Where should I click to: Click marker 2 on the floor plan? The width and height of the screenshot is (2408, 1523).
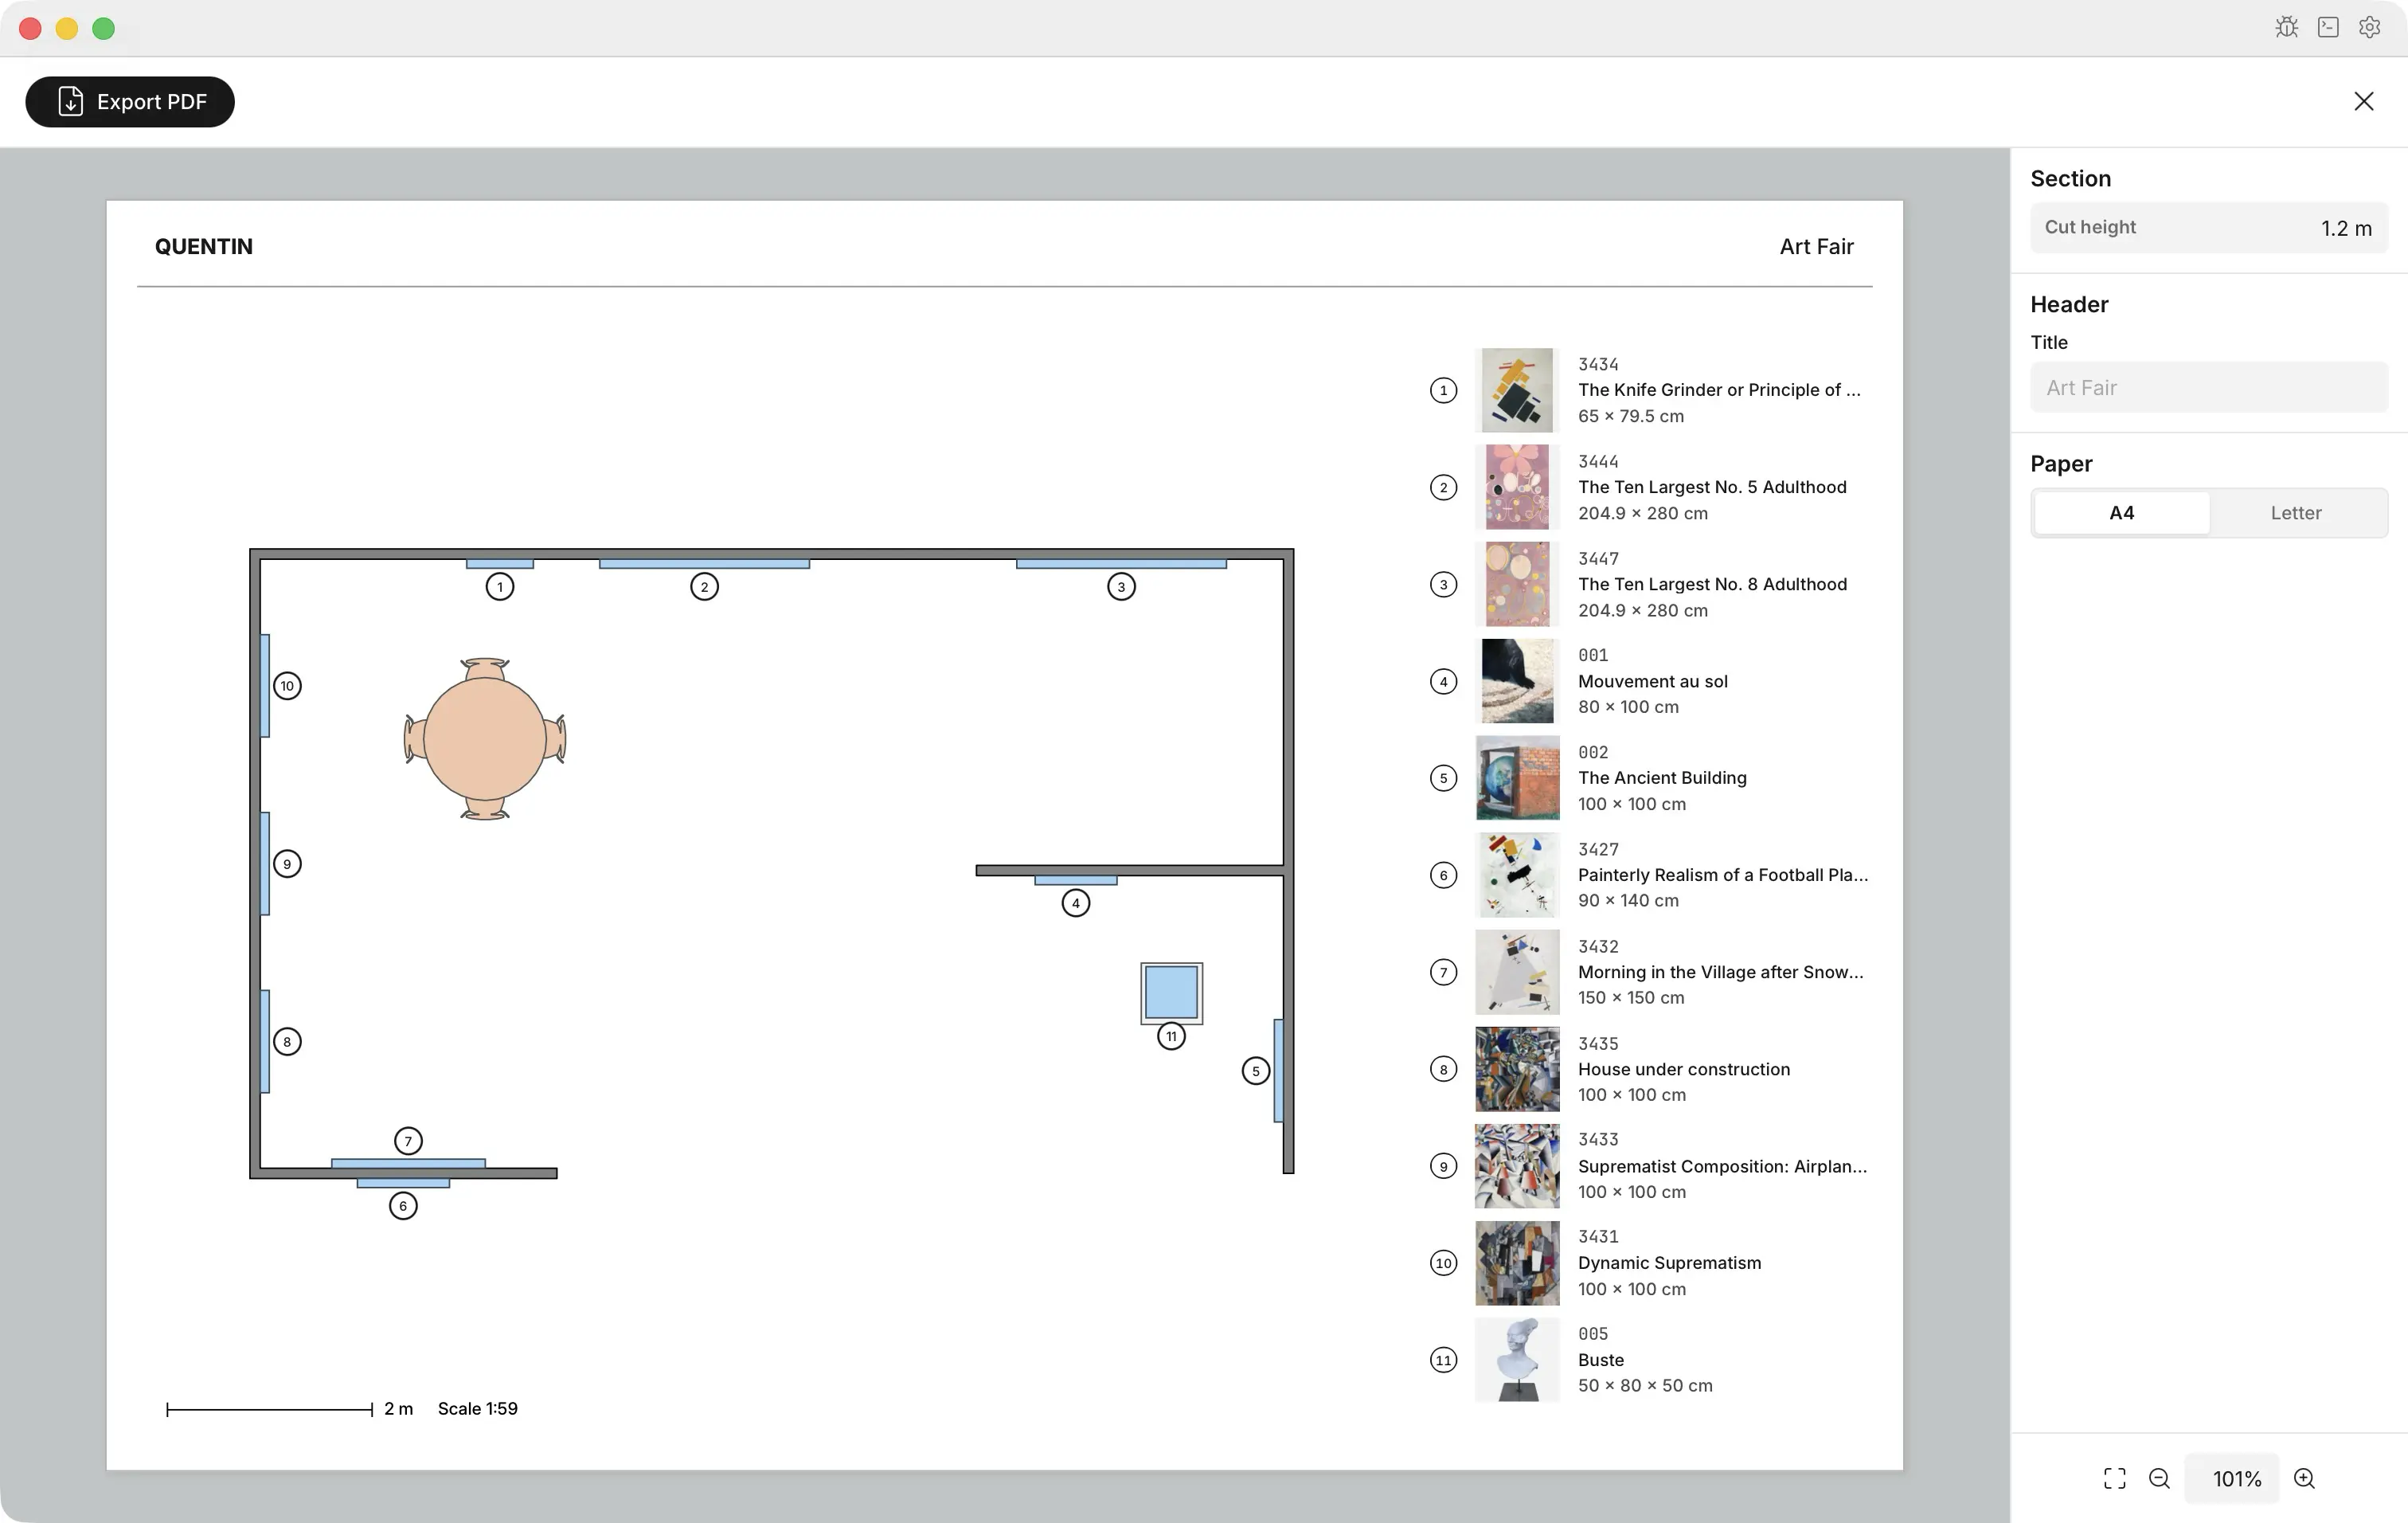coord(704,587)
